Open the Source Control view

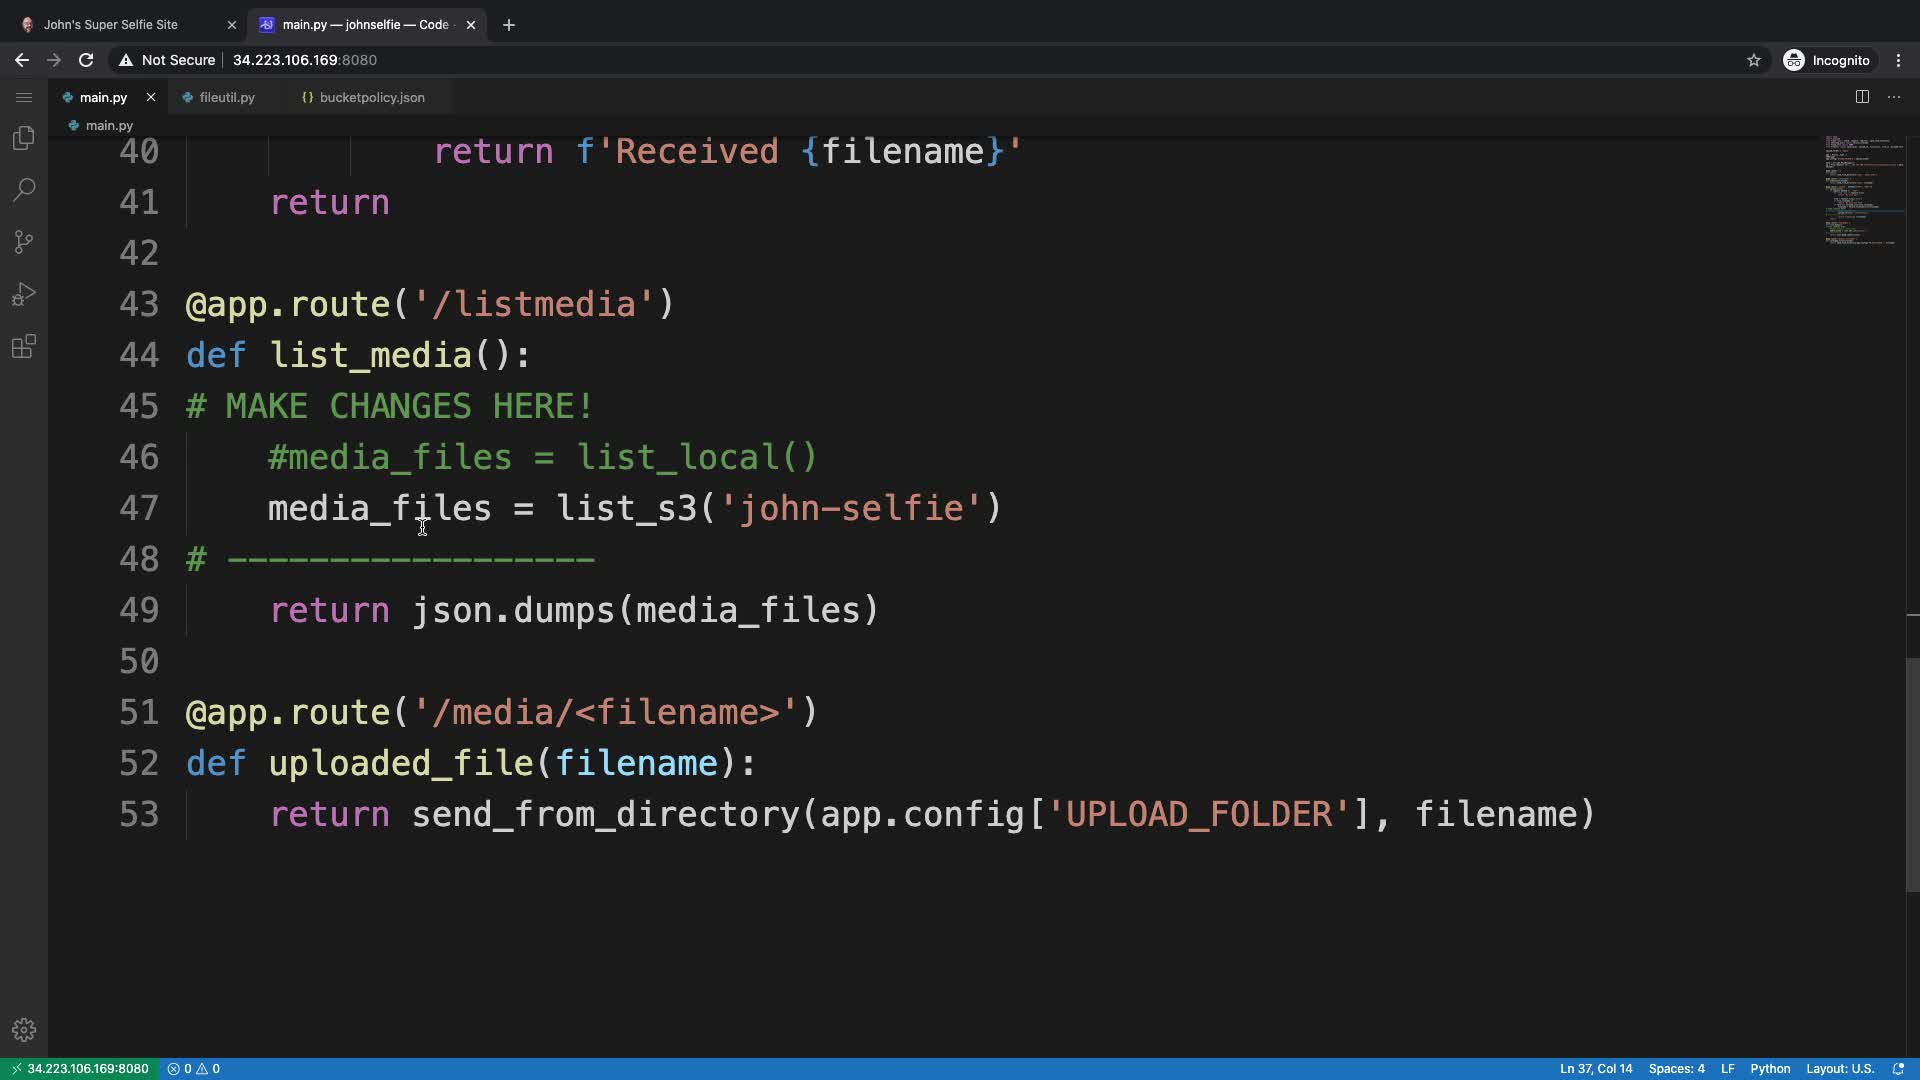coord(24,242)
